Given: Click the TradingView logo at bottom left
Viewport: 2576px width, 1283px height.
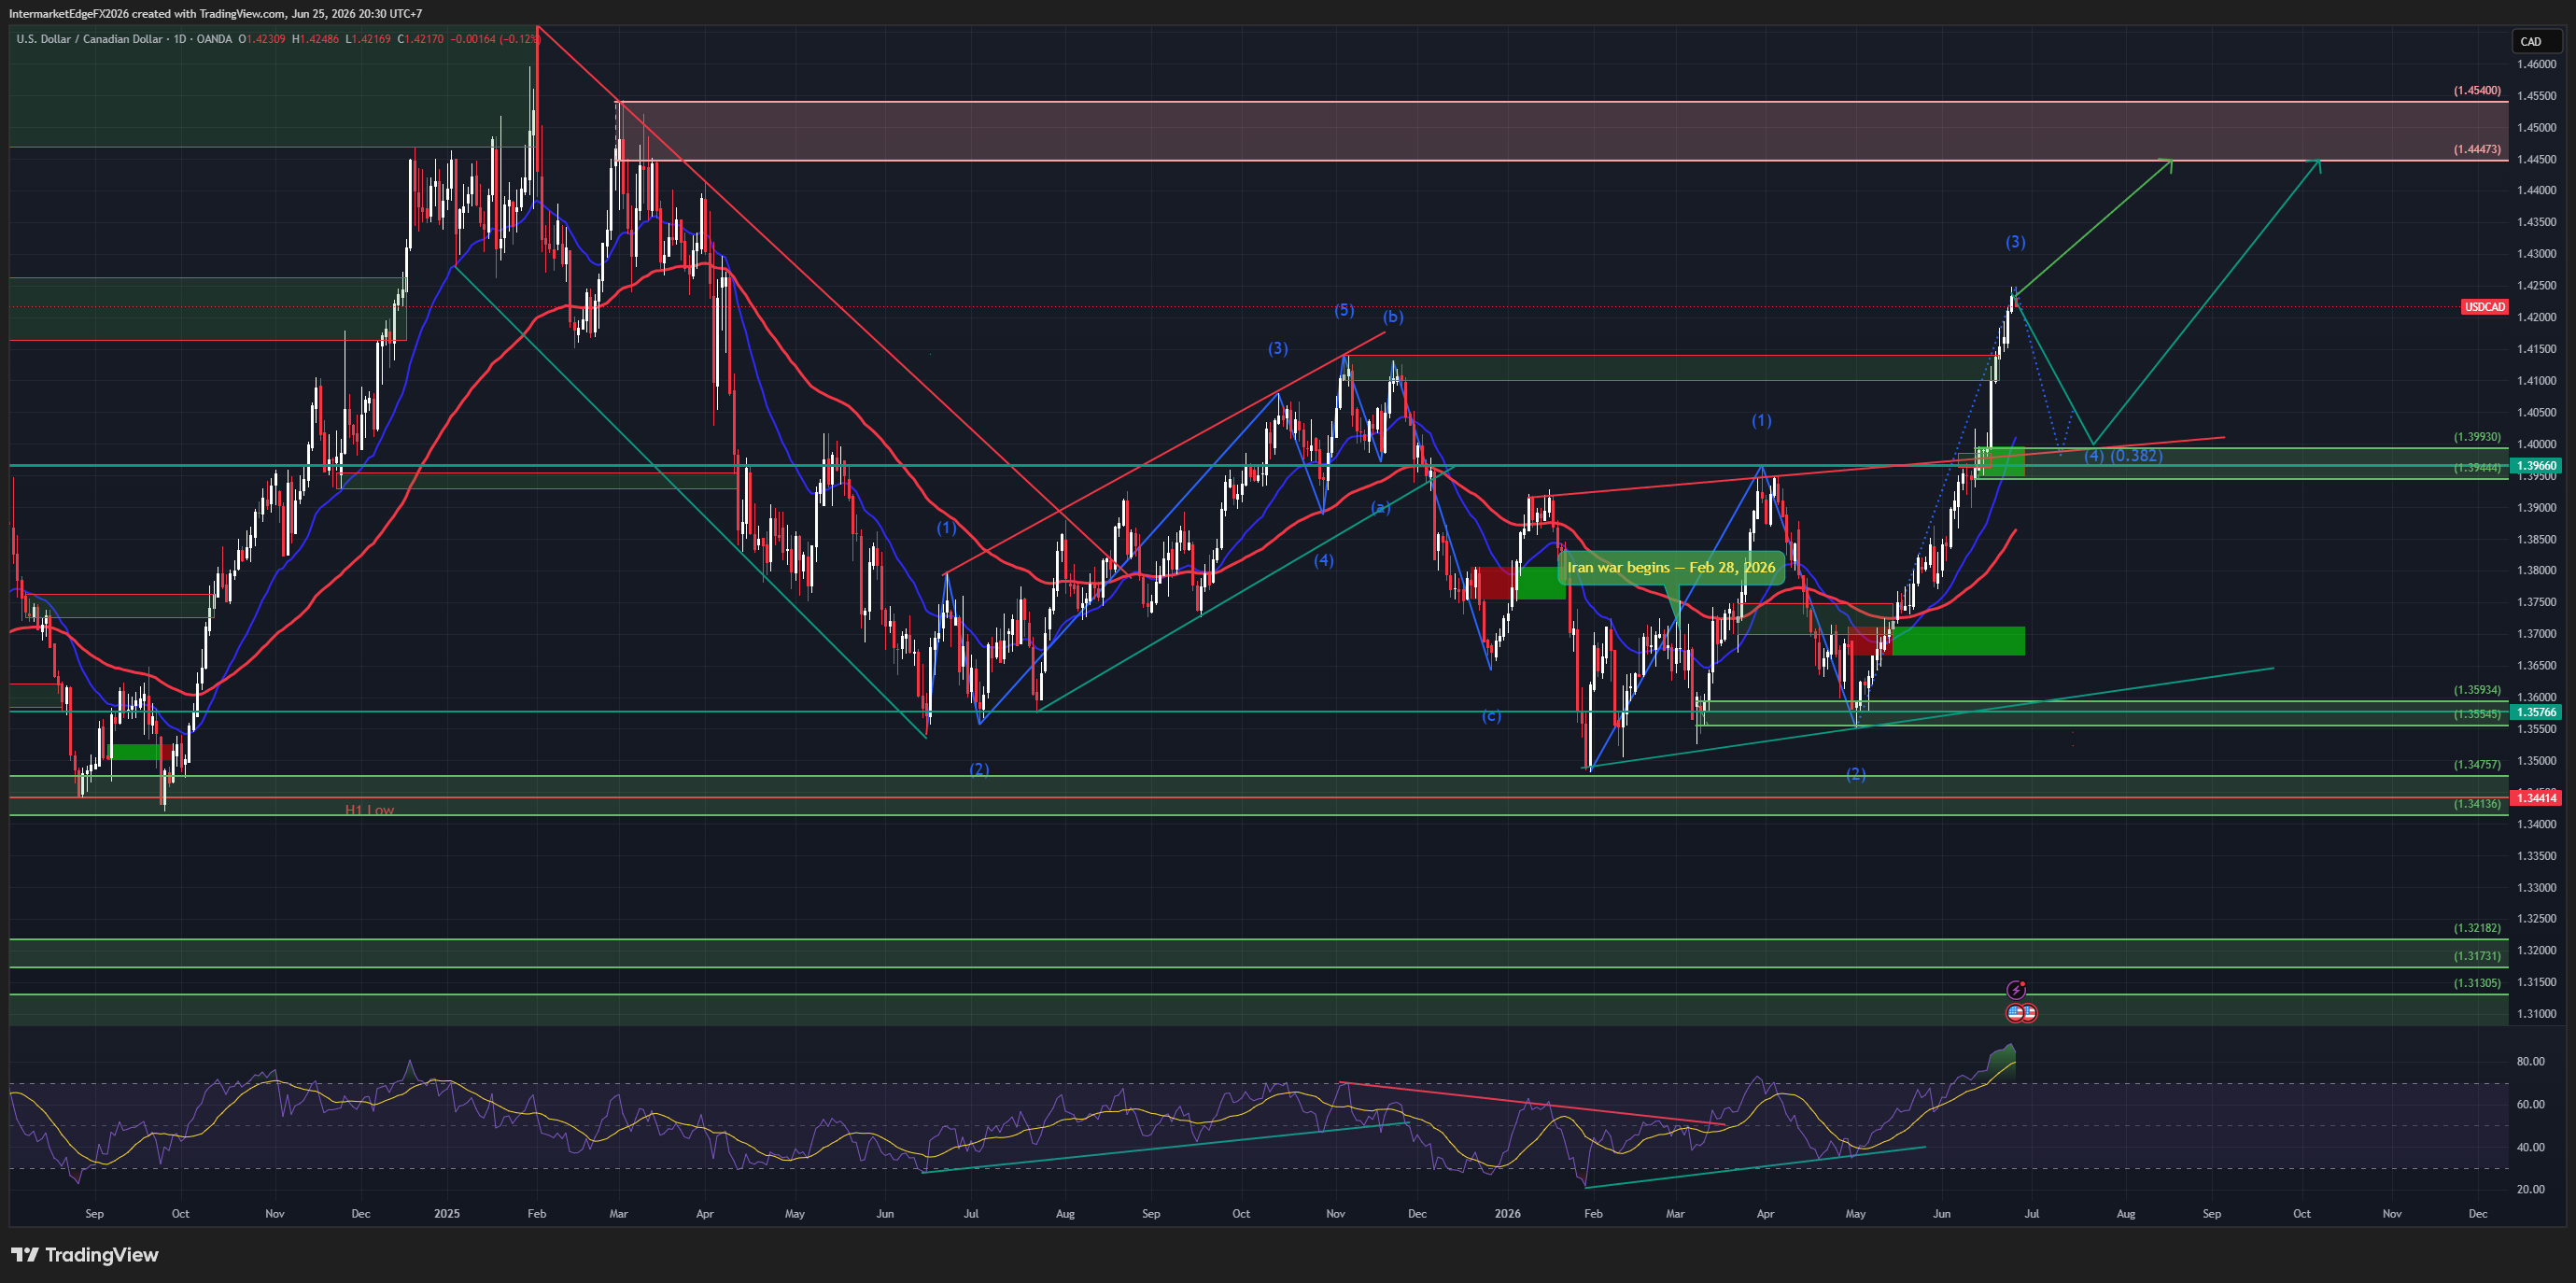Looking at the screenshot, I should (x=85, y=1254).
